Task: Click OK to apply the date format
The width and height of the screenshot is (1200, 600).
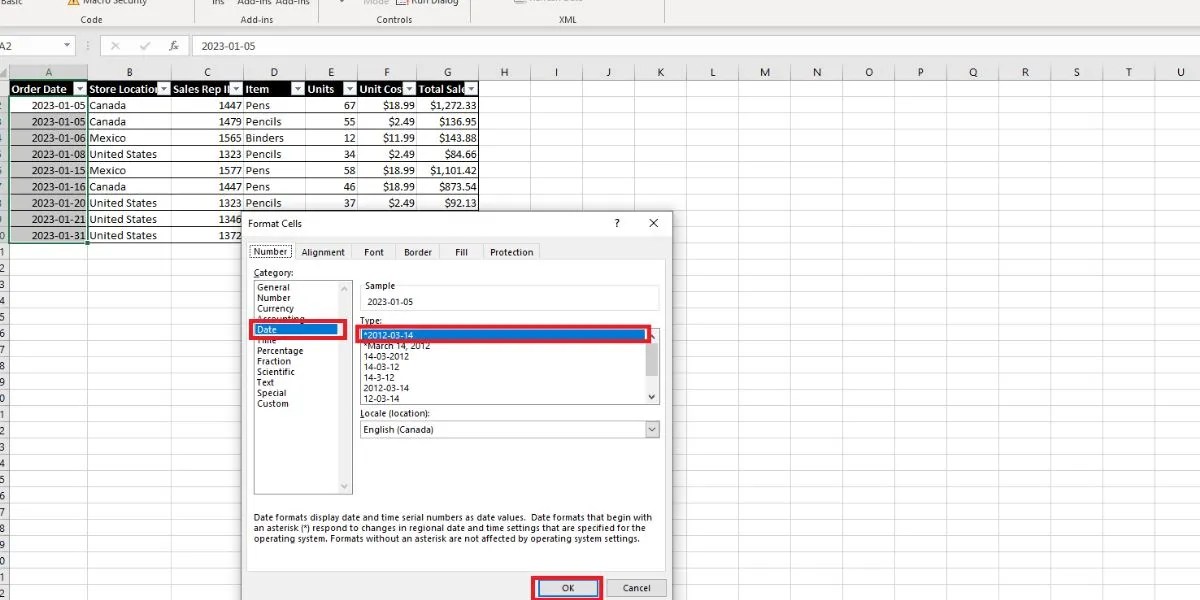Action: pos(567,587)
